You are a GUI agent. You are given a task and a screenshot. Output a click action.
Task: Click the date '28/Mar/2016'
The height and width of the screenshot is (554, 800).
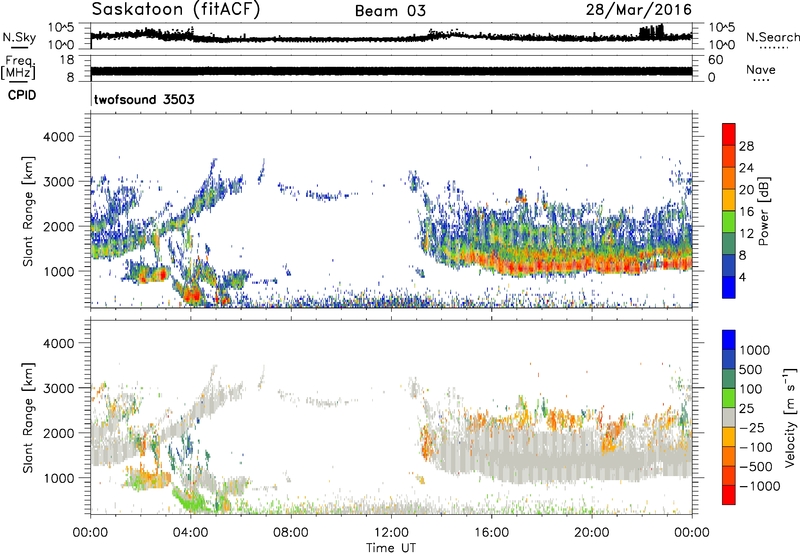[639, 10]
